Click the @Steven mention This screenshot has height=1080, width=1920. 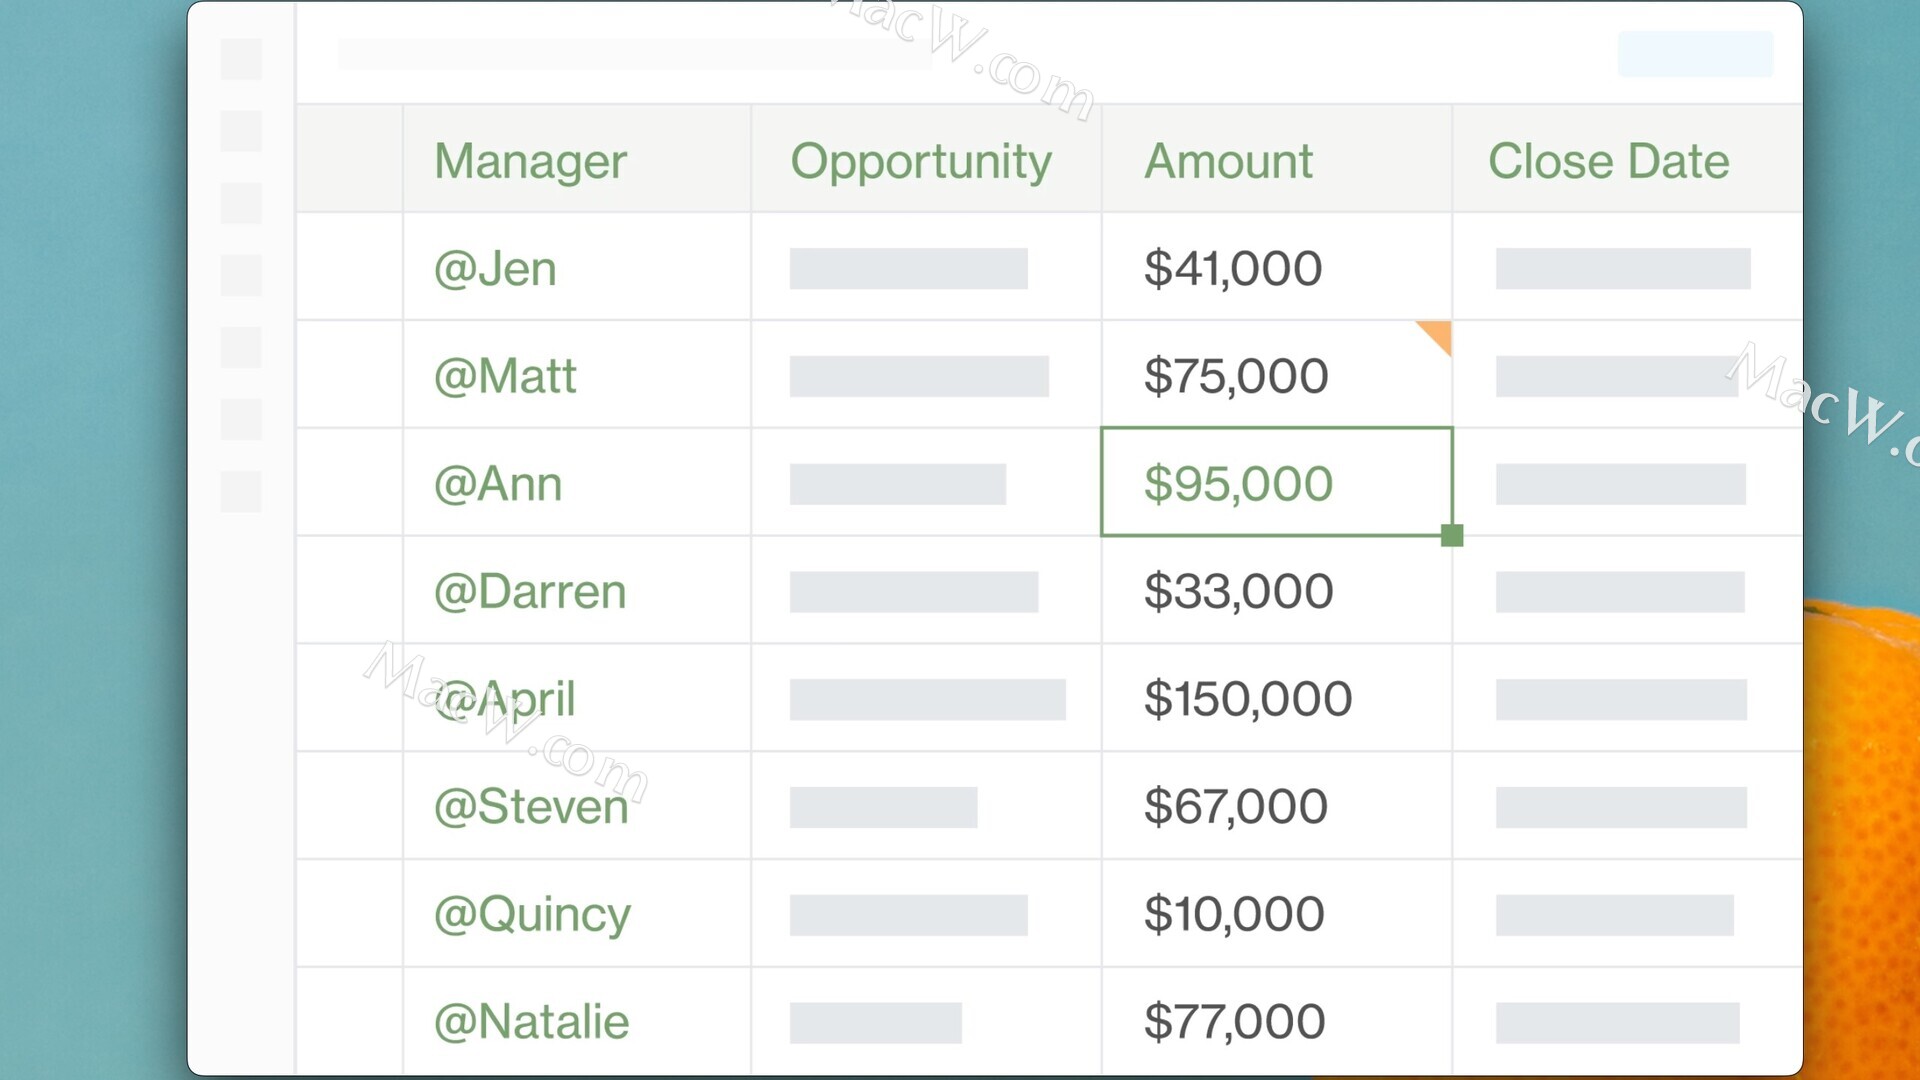[x=531, y=807]
